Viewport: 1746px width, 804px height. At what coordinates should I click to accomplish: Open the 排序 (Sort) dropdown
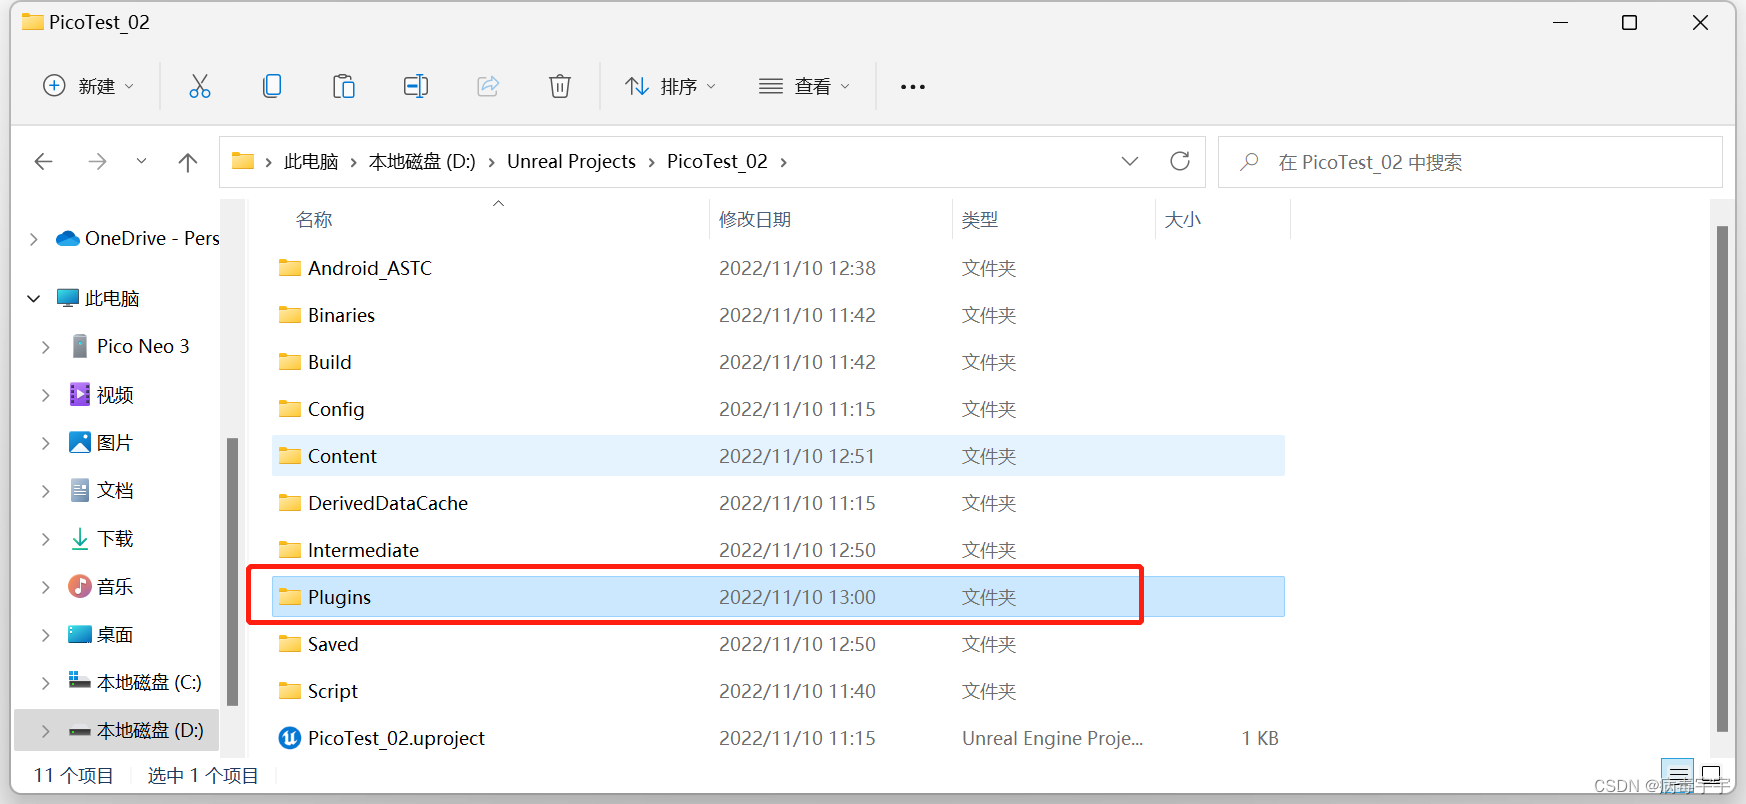670,86
